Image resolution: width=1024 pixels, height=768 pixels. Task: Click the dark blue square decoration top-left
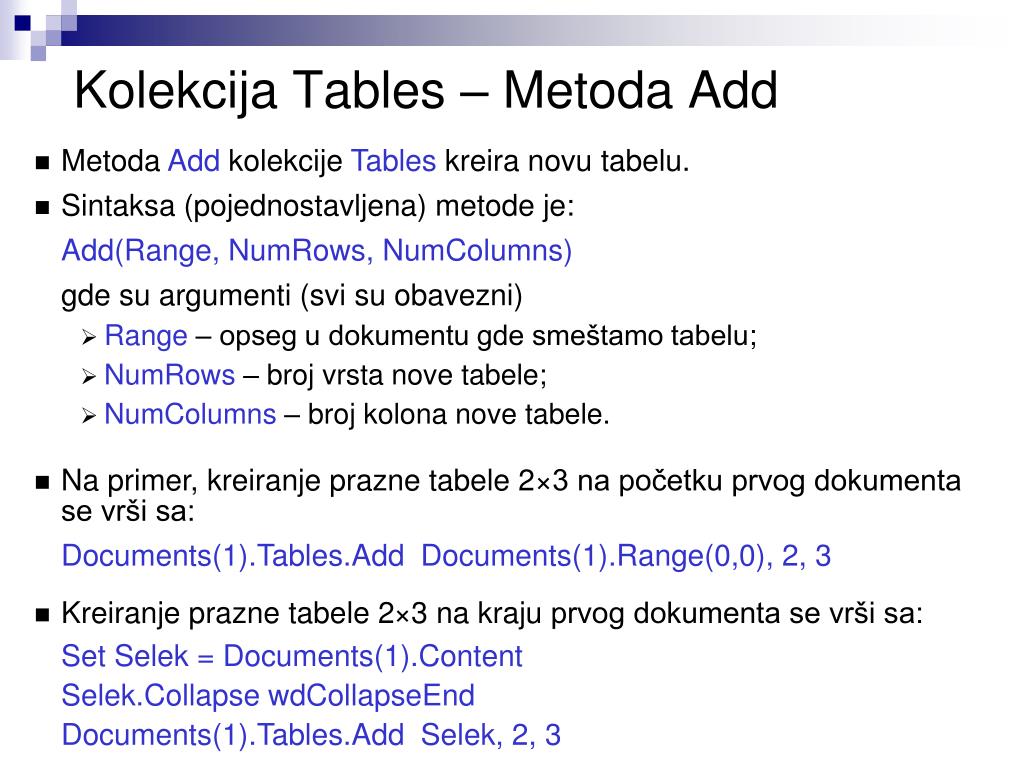click(22, 23)
